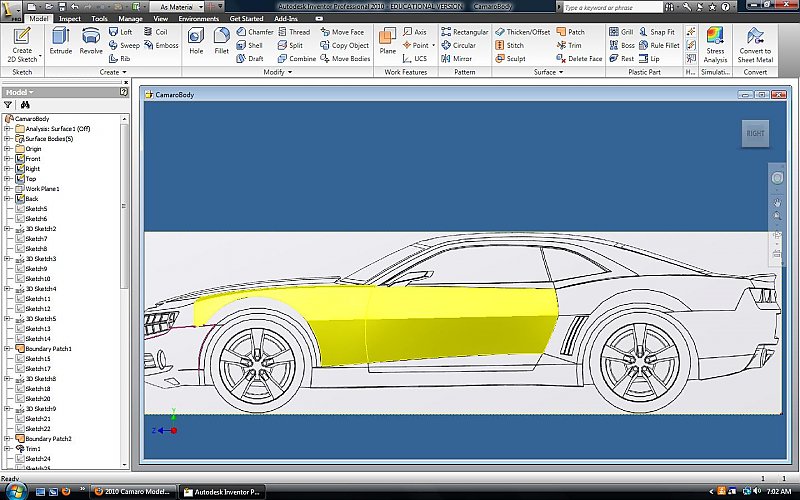Open the Model tab
Image resolution: width=800 pixels, height=500 pixels.
click(38, 18)
